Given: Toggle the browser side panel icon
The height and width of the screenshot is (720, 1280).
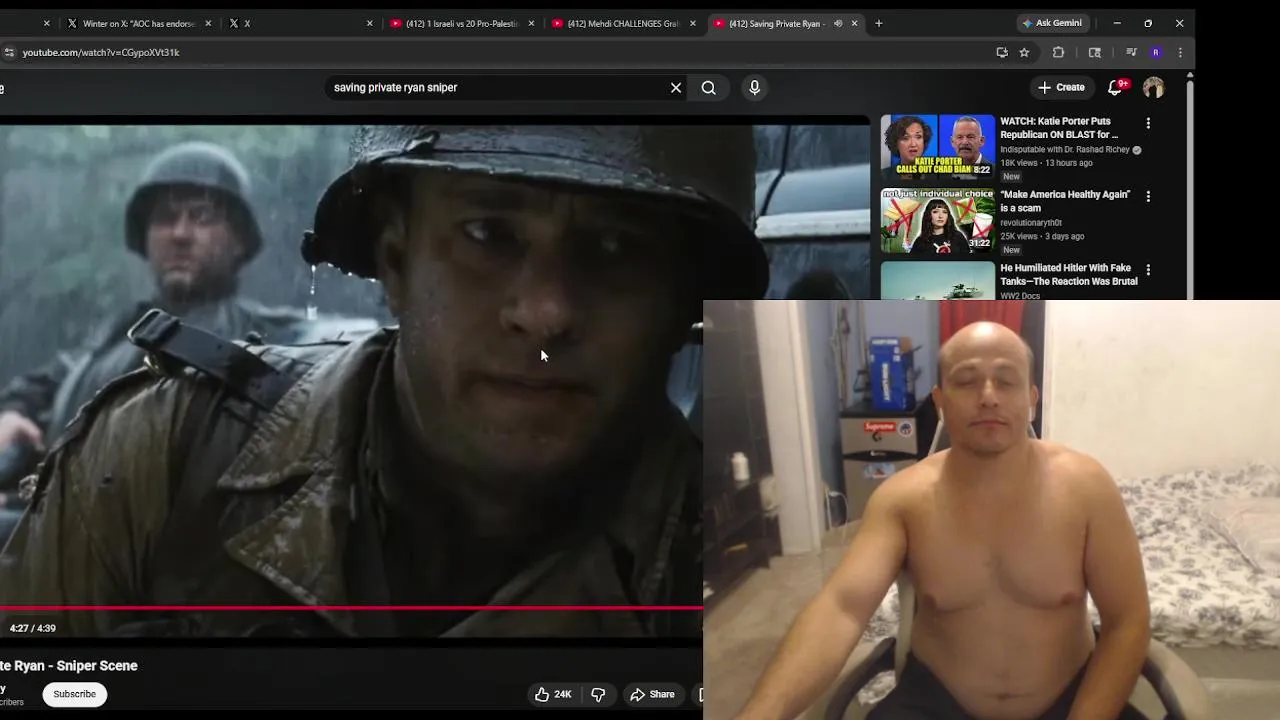Looking at the screenshot, I should (1095, 52).
